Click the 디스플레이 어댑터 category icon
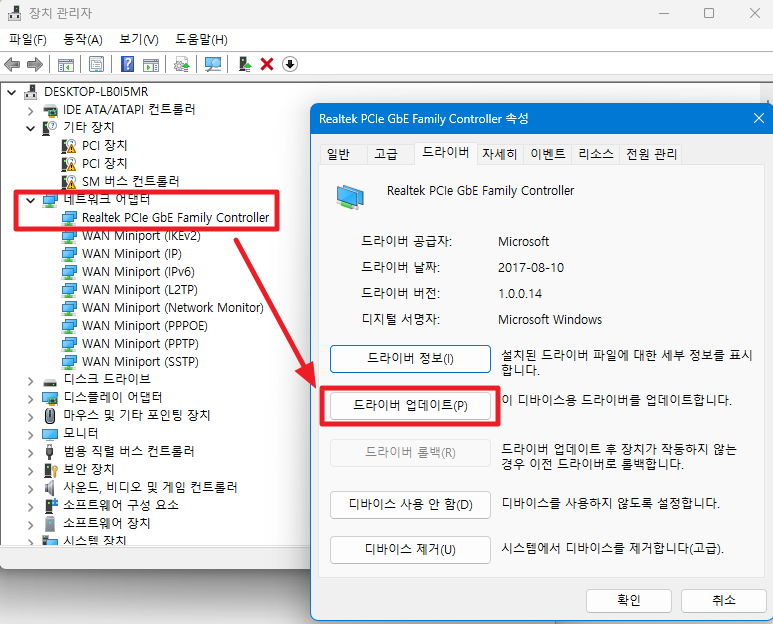The height and width of the screenshot is (624, 773). tap(50, 398)
